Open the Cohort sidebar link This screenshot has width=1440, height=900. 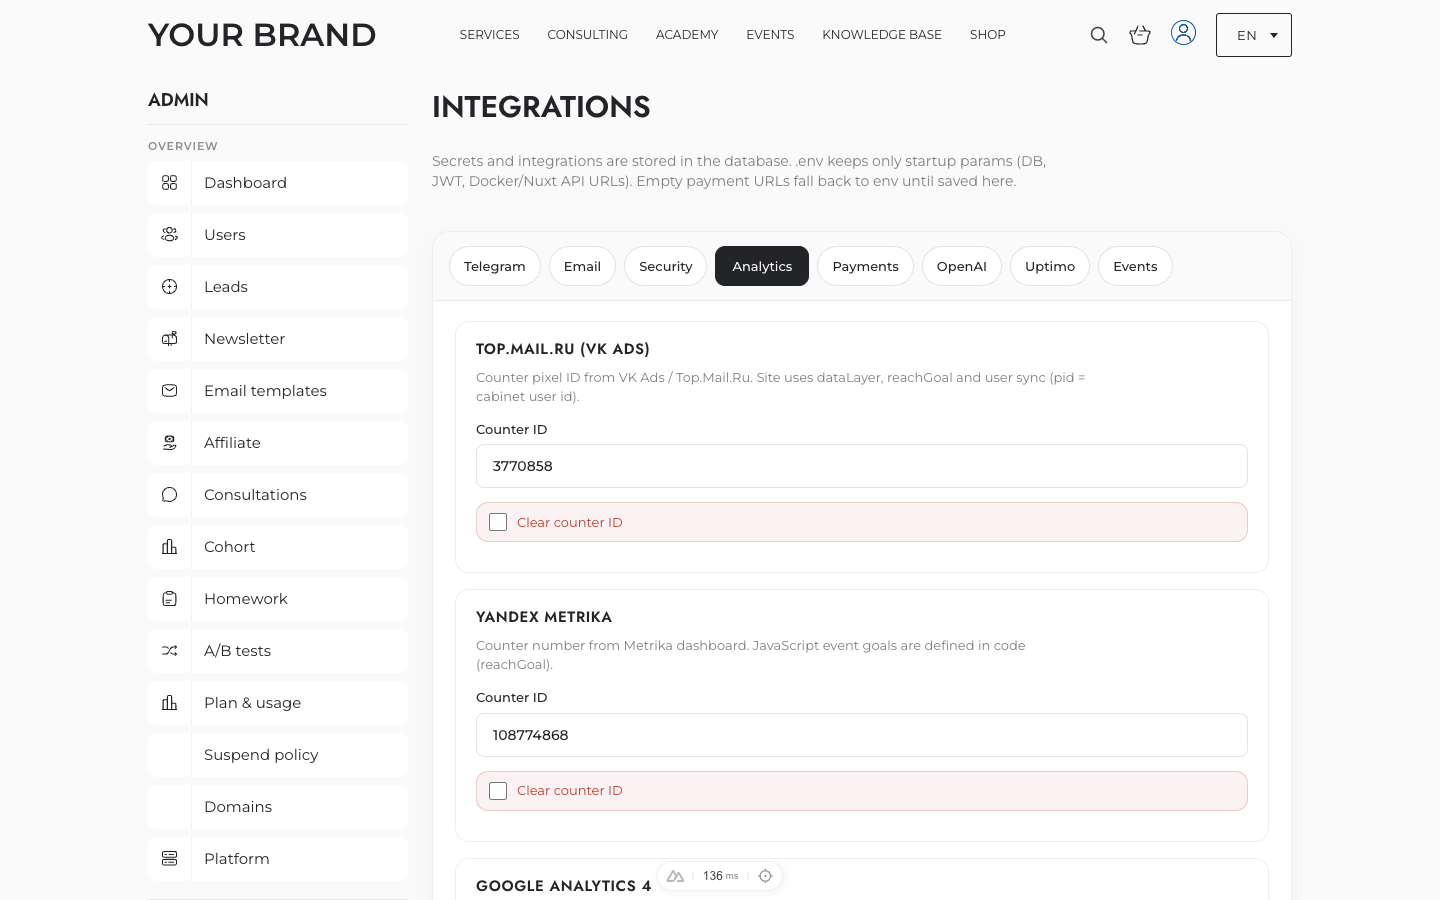tap(278, 547)
